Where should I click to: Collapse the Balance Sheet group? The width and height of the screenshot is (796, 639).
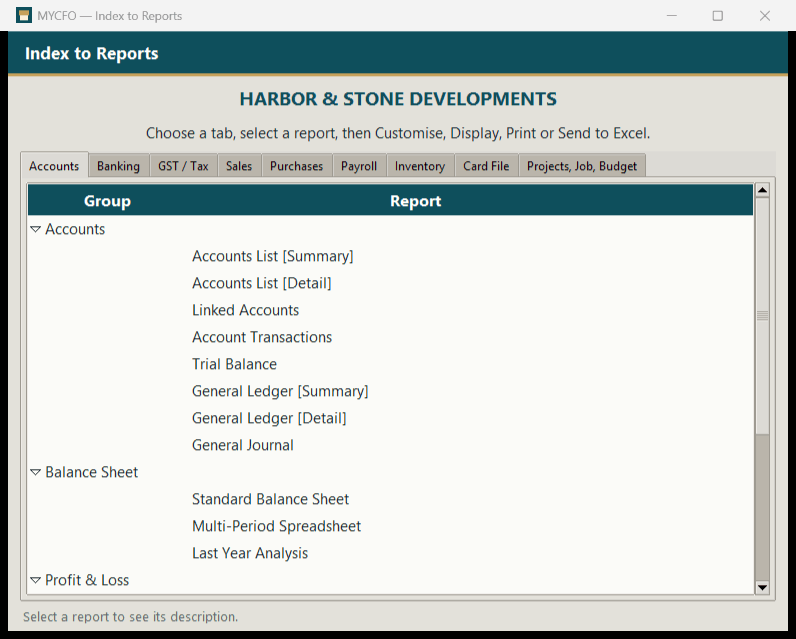[x=36, y=473]
